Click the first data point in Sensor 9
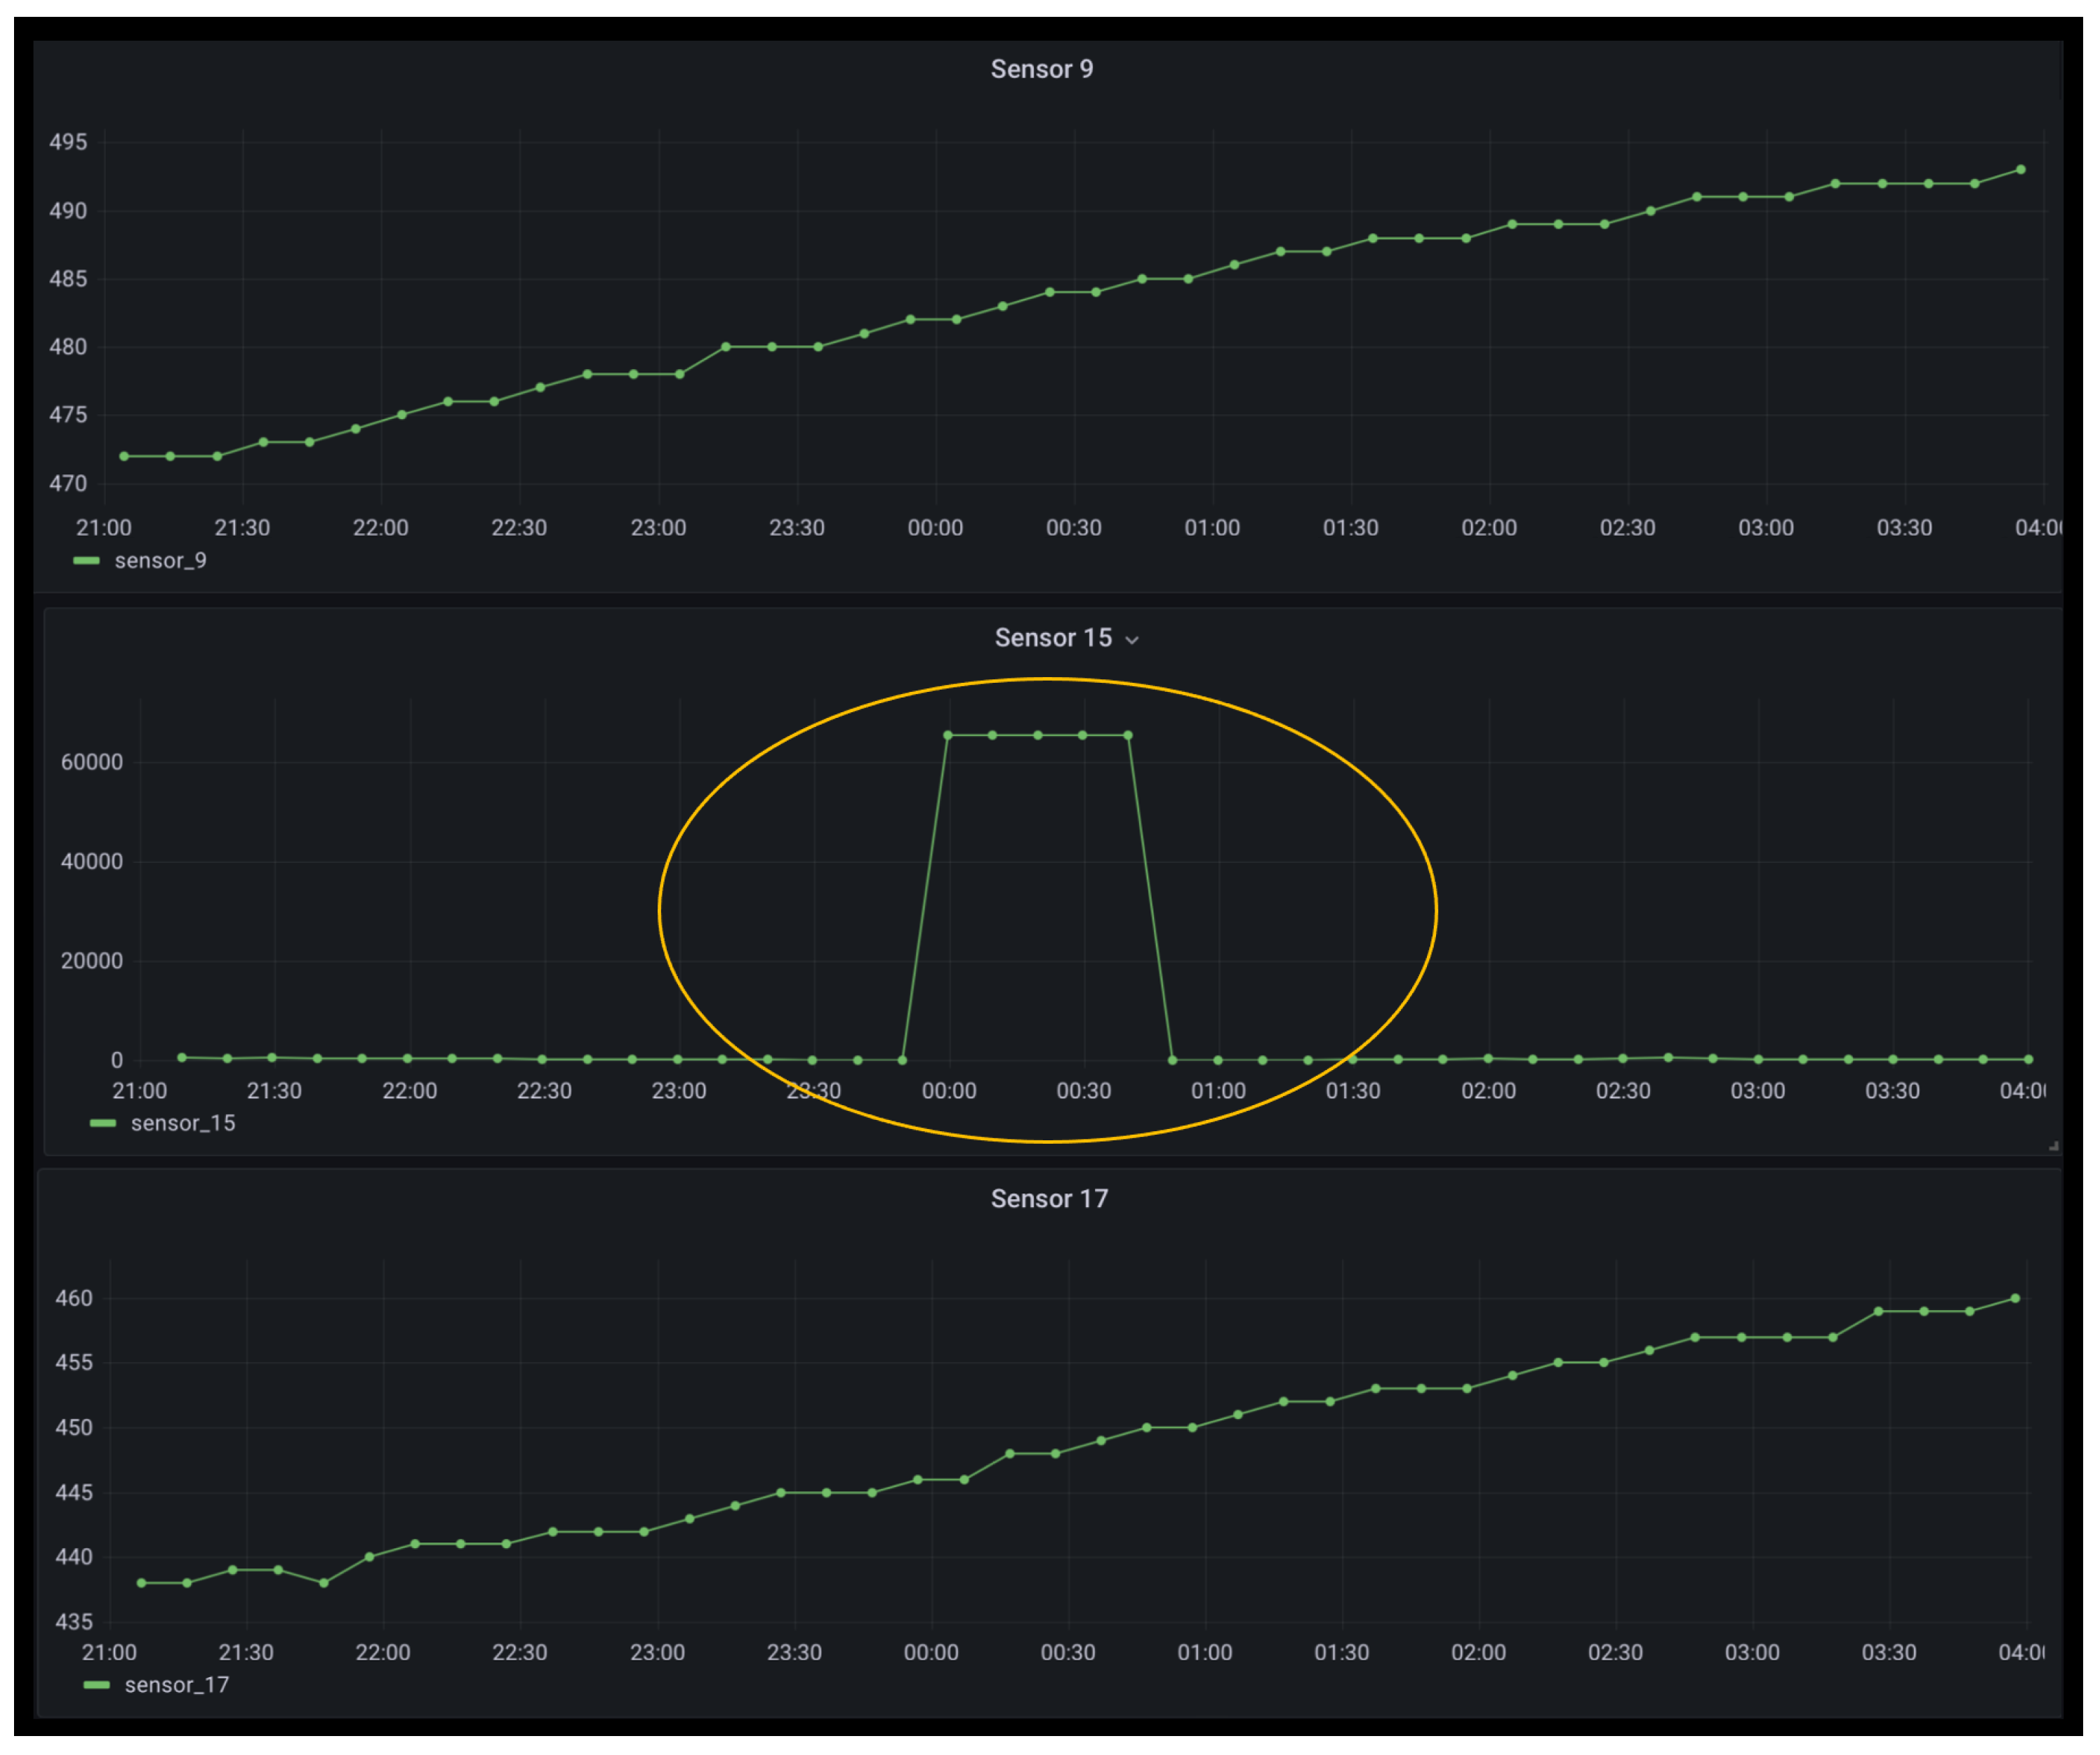Viewport: 2100px width, 1755px height. [124, 457]
